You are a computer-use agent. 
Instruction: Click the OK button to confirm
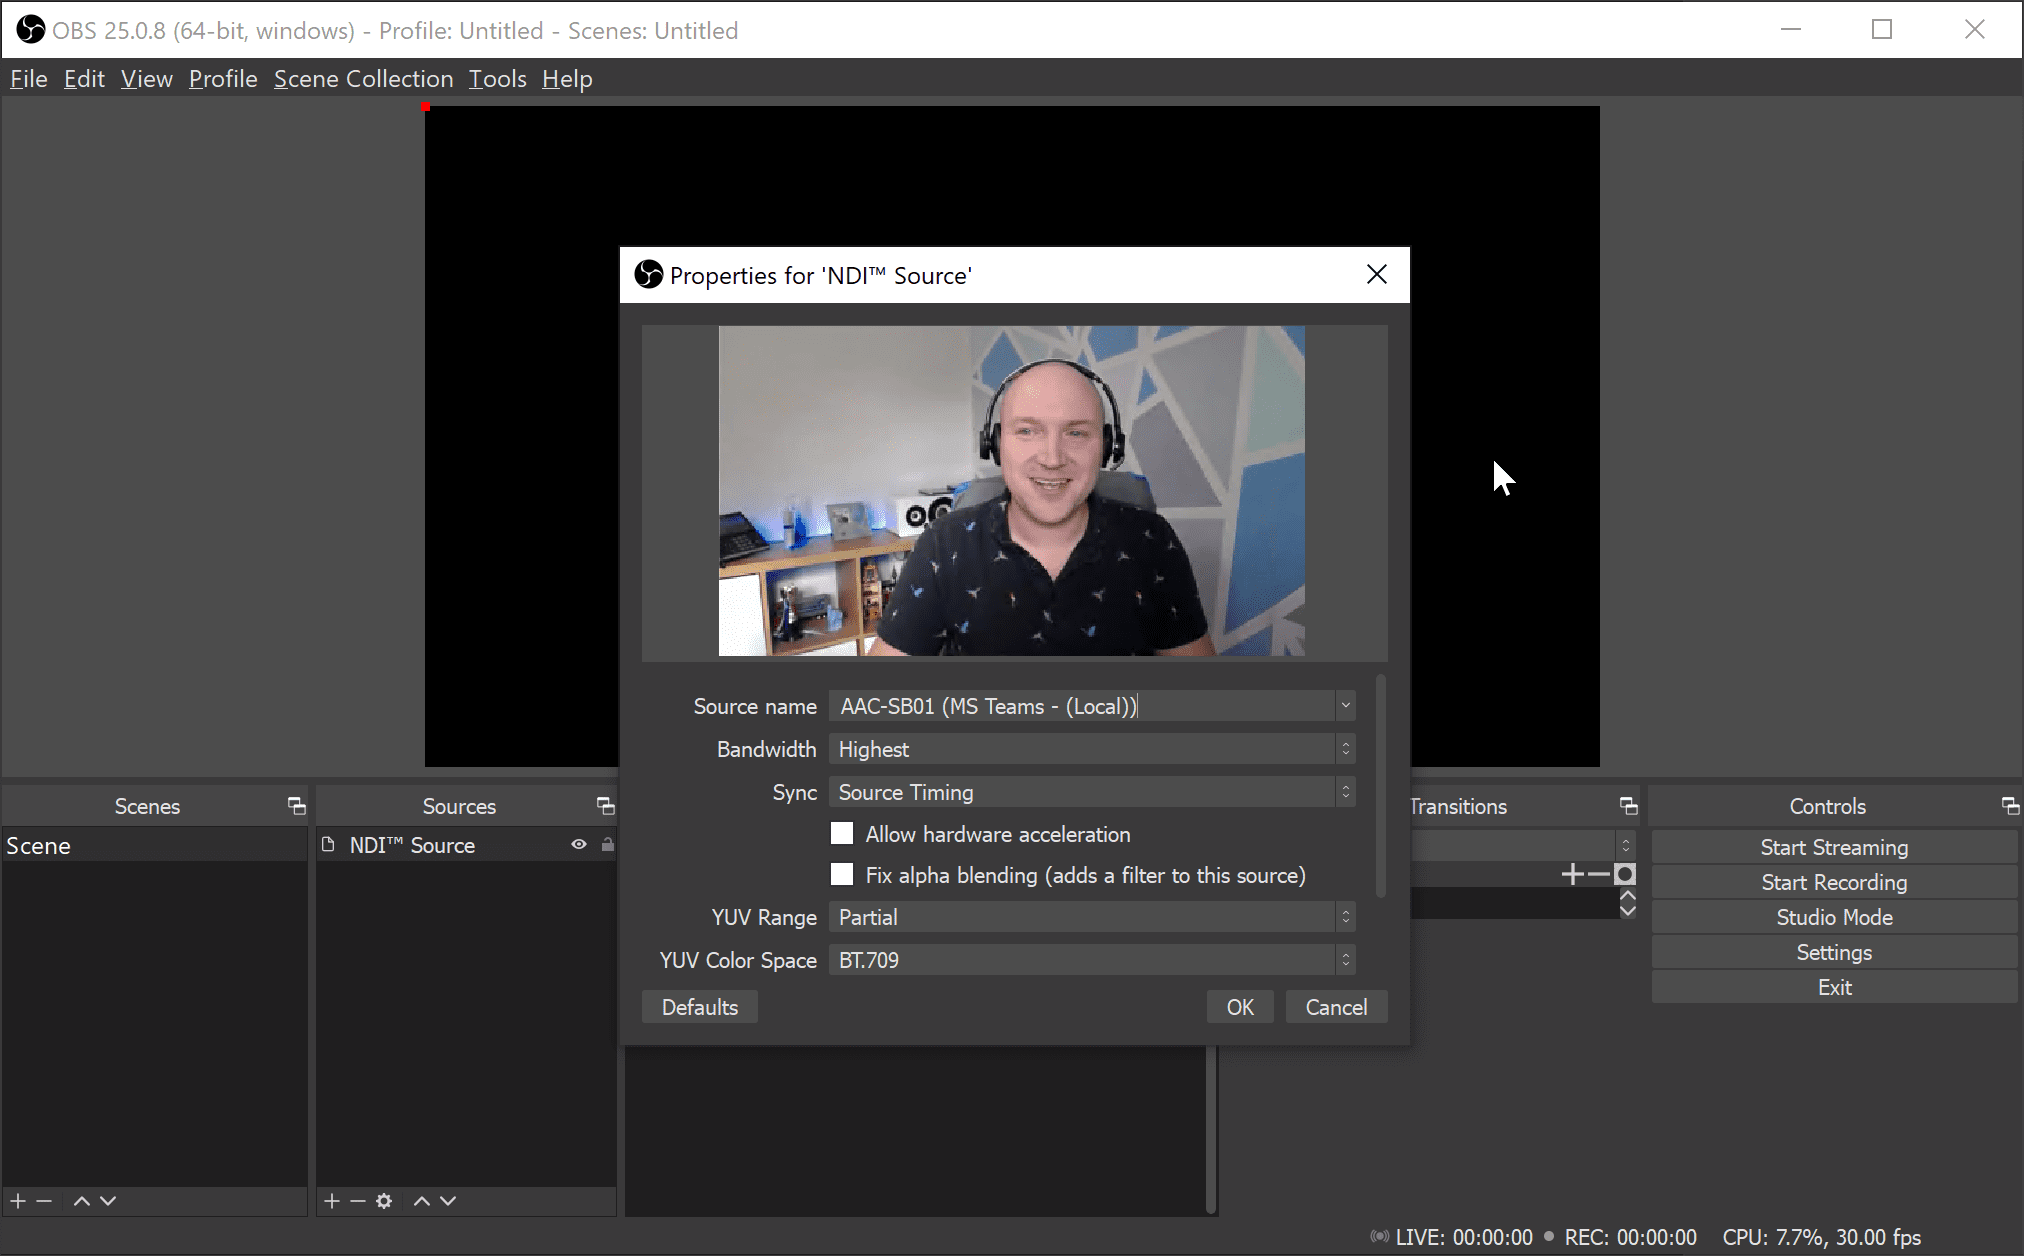[1238, 1007]
